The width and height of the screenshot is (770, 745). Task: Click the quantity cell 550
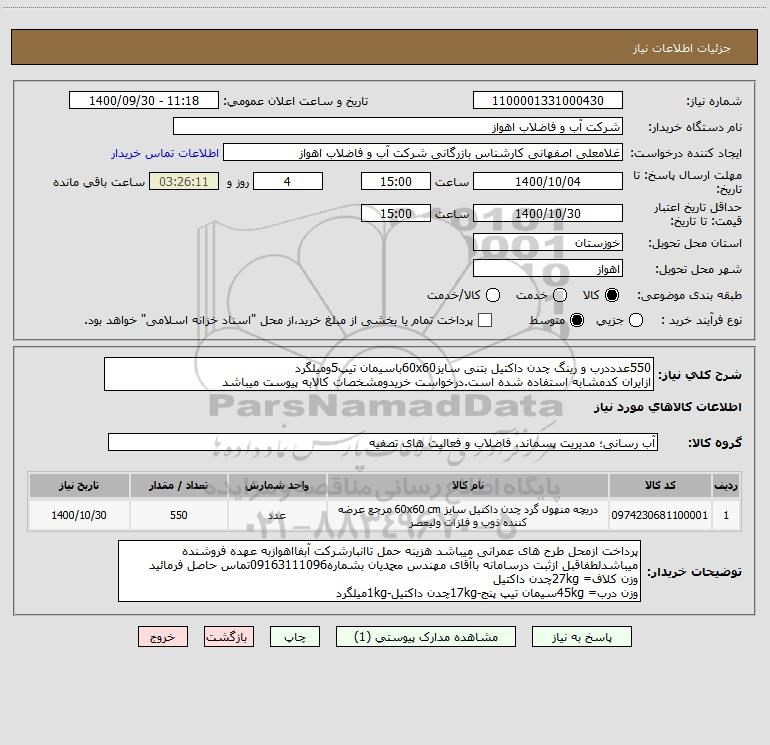tap(179, 515)
